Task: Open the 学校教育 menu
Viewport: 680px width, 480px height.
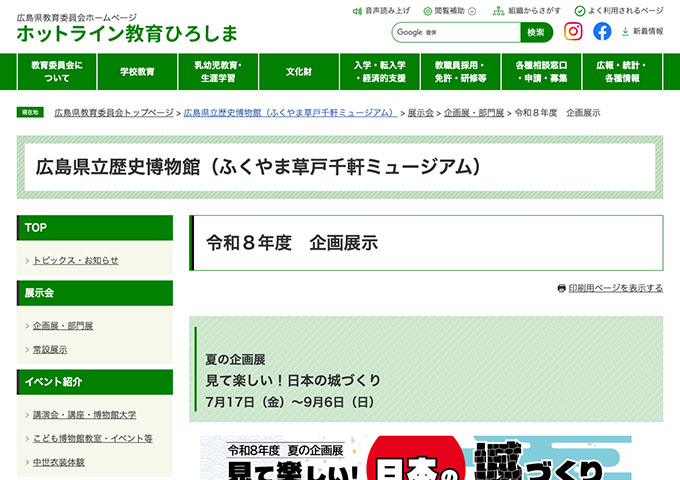Action: tap(137, 72)
